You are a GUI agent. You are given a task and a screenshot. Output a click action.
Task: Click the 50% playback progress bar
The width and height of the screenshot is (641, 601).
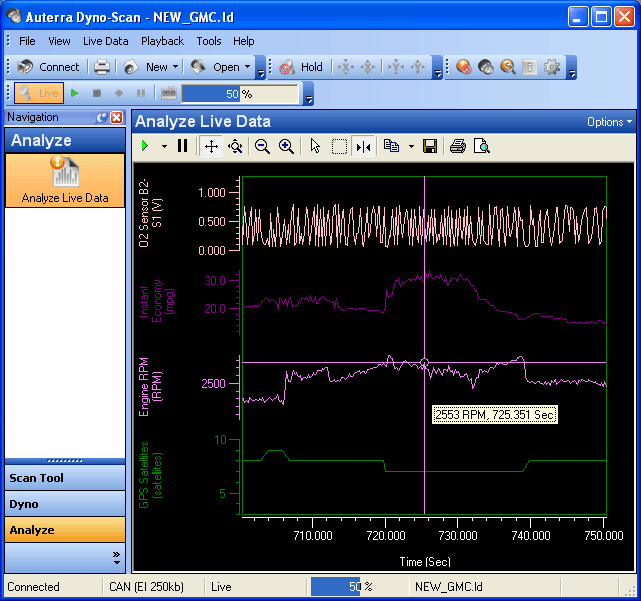[240, 94]
